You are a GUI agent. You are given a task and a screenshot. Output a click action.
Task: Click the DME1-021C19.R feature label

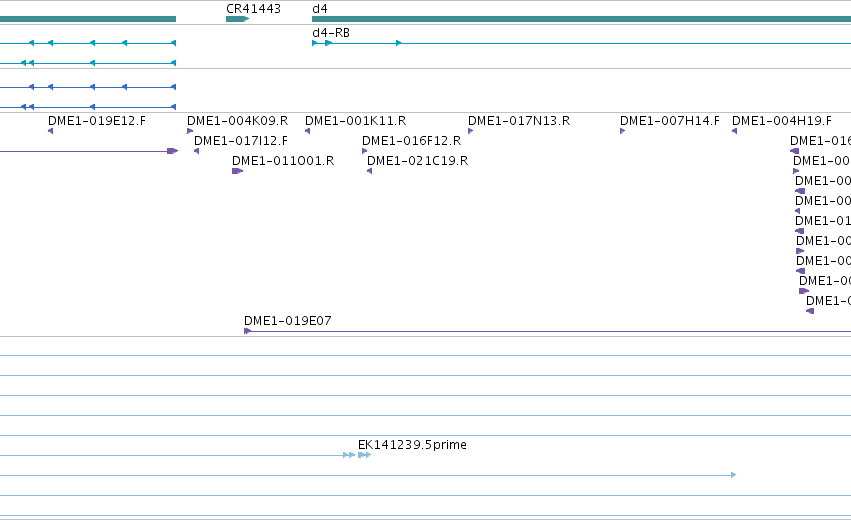(417, 161)
